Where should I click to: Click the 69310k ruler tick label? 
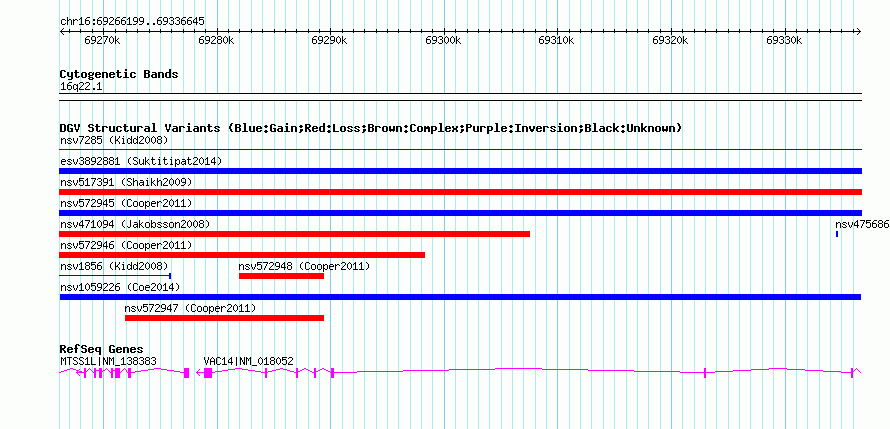point(557,41)
